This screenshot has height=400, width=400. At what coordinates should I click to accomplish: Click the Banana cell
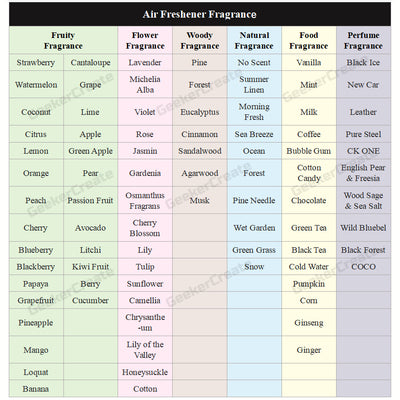tap(36, 389)
